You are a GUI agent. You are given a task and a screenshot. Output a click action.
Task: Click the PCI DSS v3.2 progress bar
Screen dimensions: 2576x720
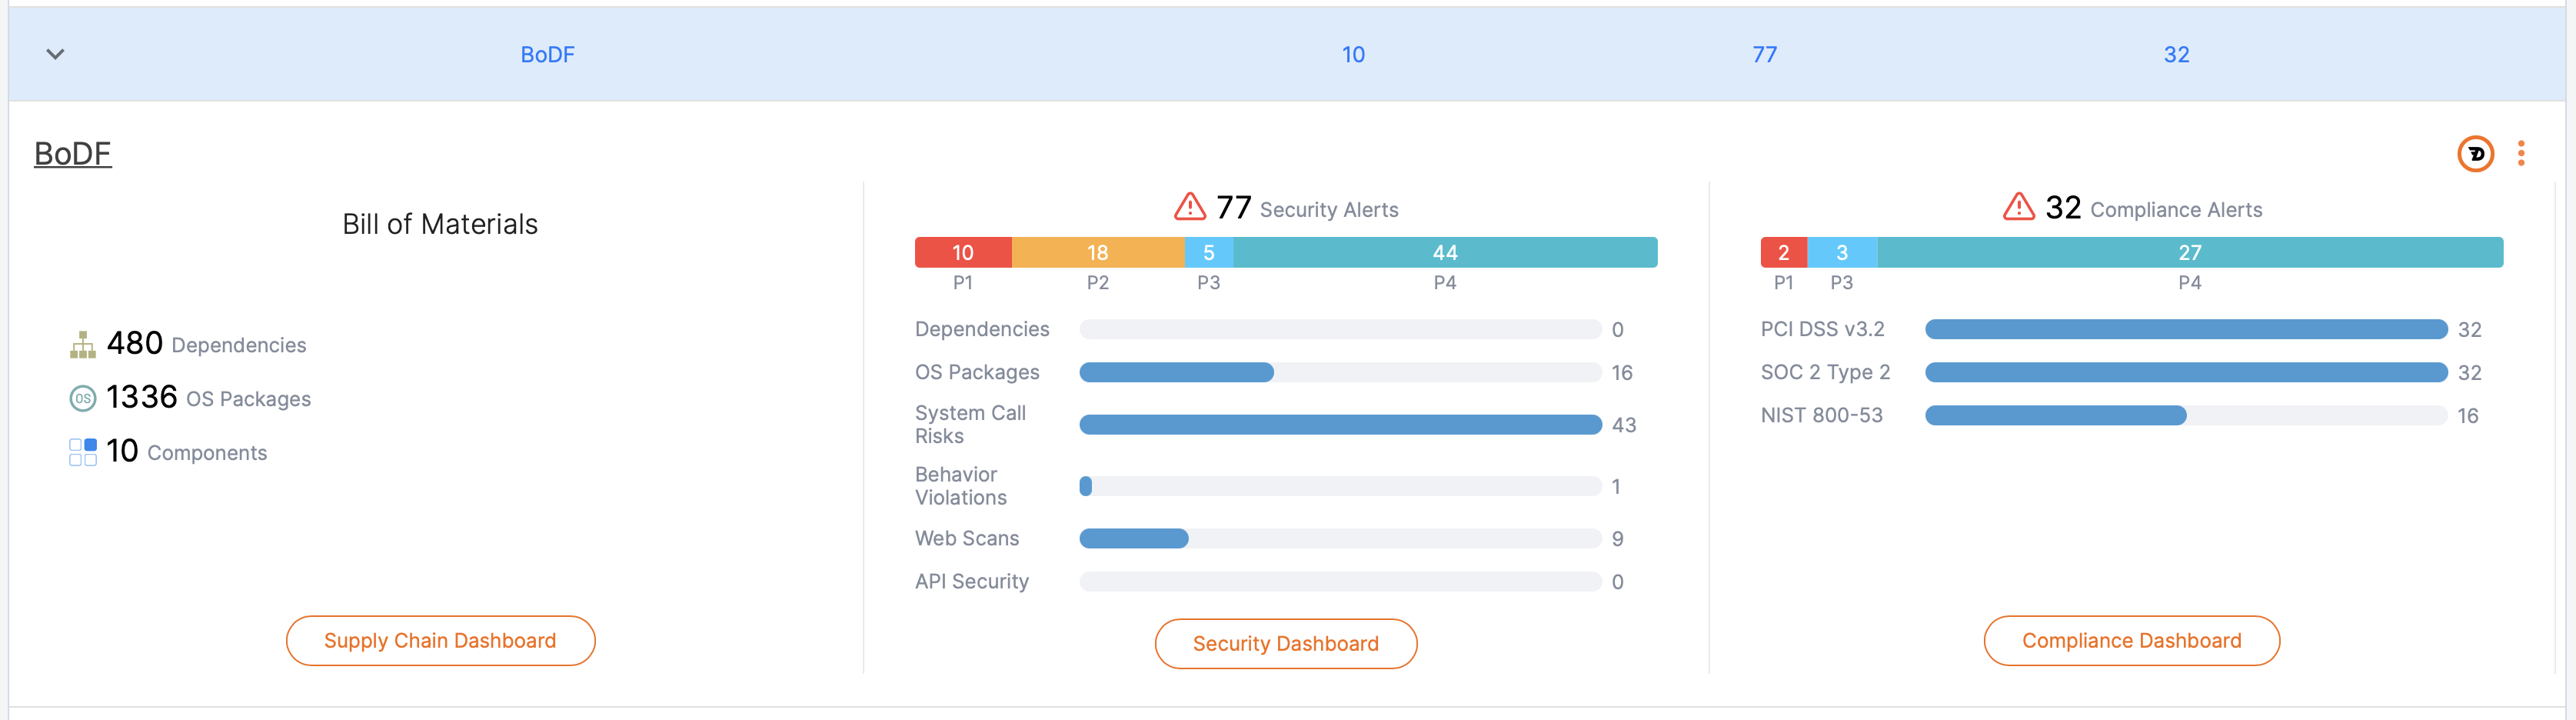click(x=2186, y=329)
